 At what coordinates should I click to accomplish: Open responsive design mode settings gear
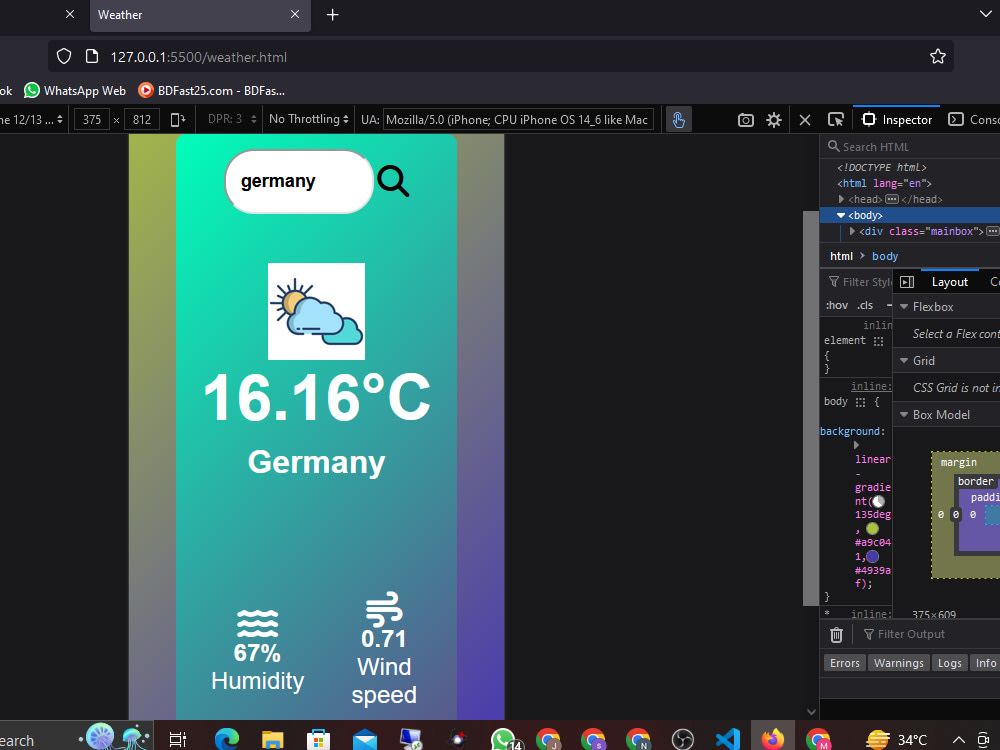point(774,119)
